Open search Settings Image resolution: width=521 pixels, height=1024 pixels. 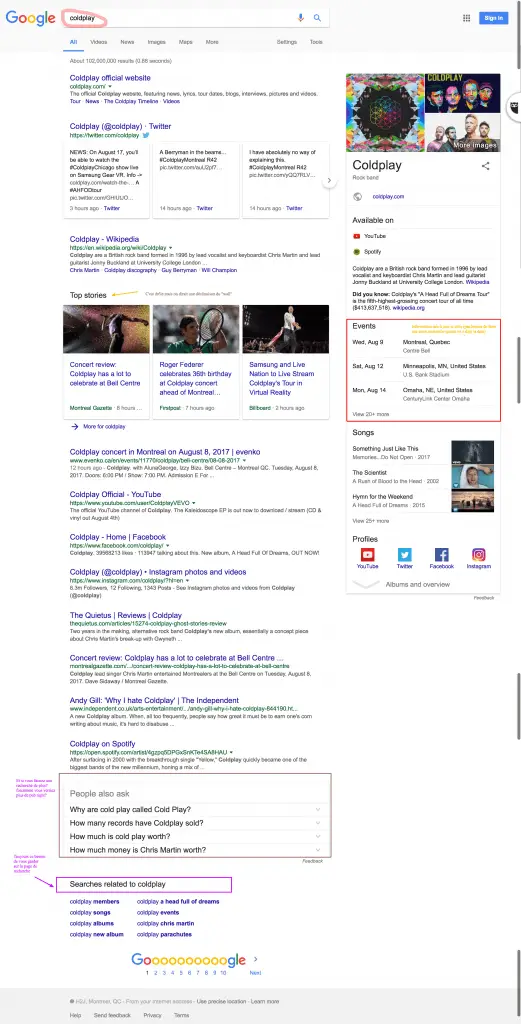click(287, 42)
